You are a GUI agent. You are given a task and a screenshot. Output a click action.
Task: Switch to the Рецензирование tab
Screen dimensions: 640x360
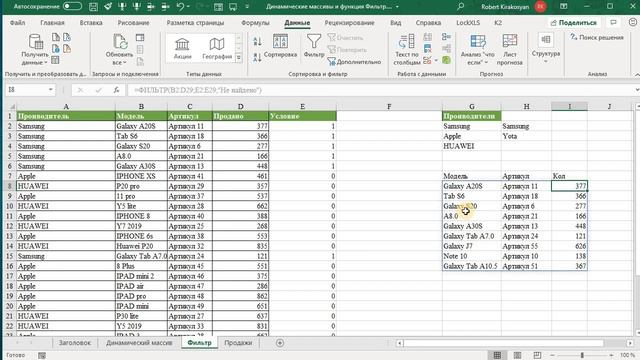(x=349, y=23)
